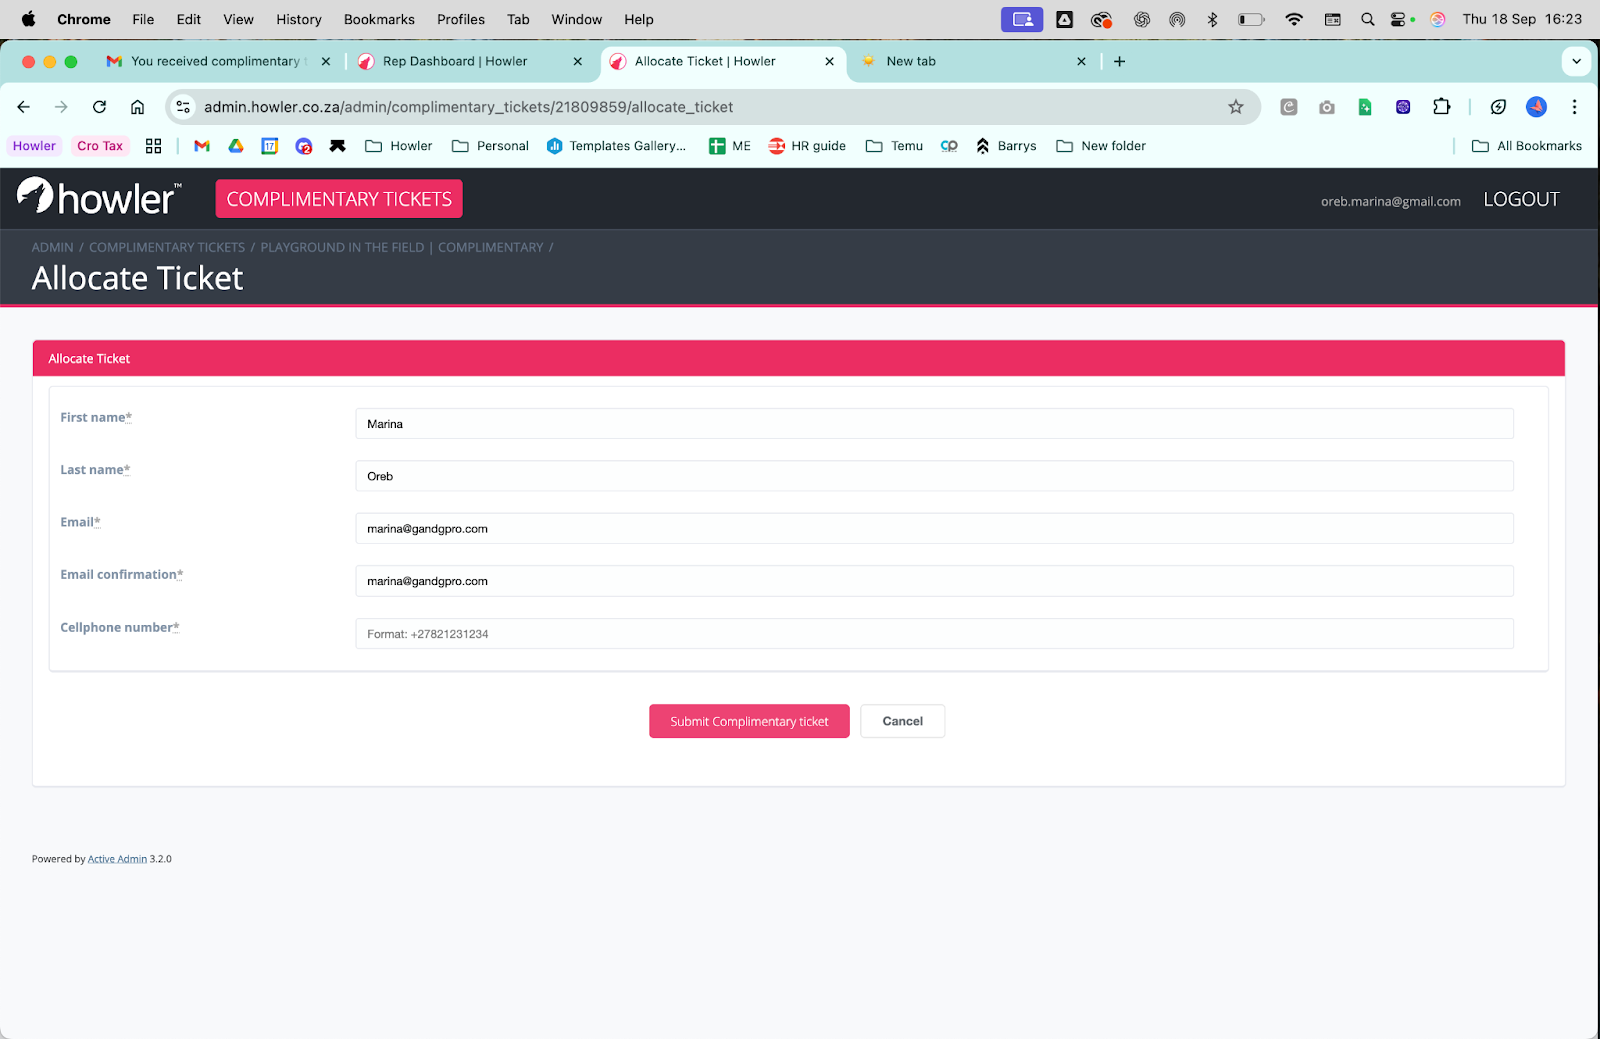Open the Google Calendar bookmark icon

click(270, 146)
